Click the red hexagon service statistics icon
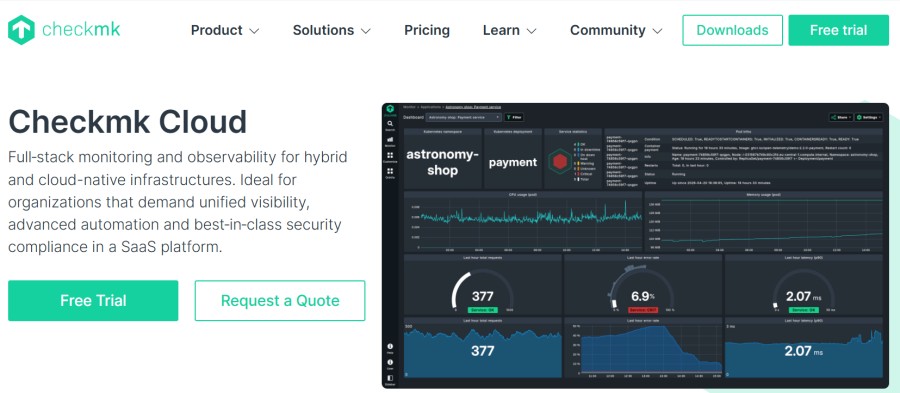This screenshot has width=900, height=393. 559,162
